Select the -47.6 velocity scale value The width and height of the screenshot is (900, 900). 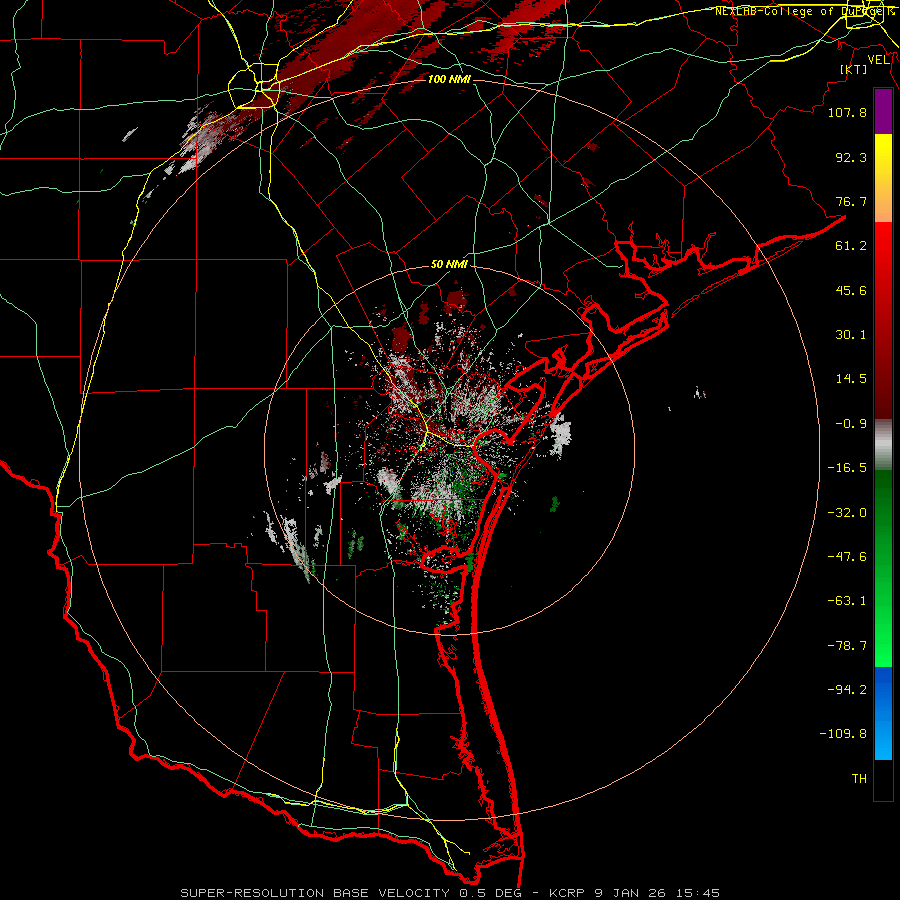pyautogui.click(x=847, y=557)
